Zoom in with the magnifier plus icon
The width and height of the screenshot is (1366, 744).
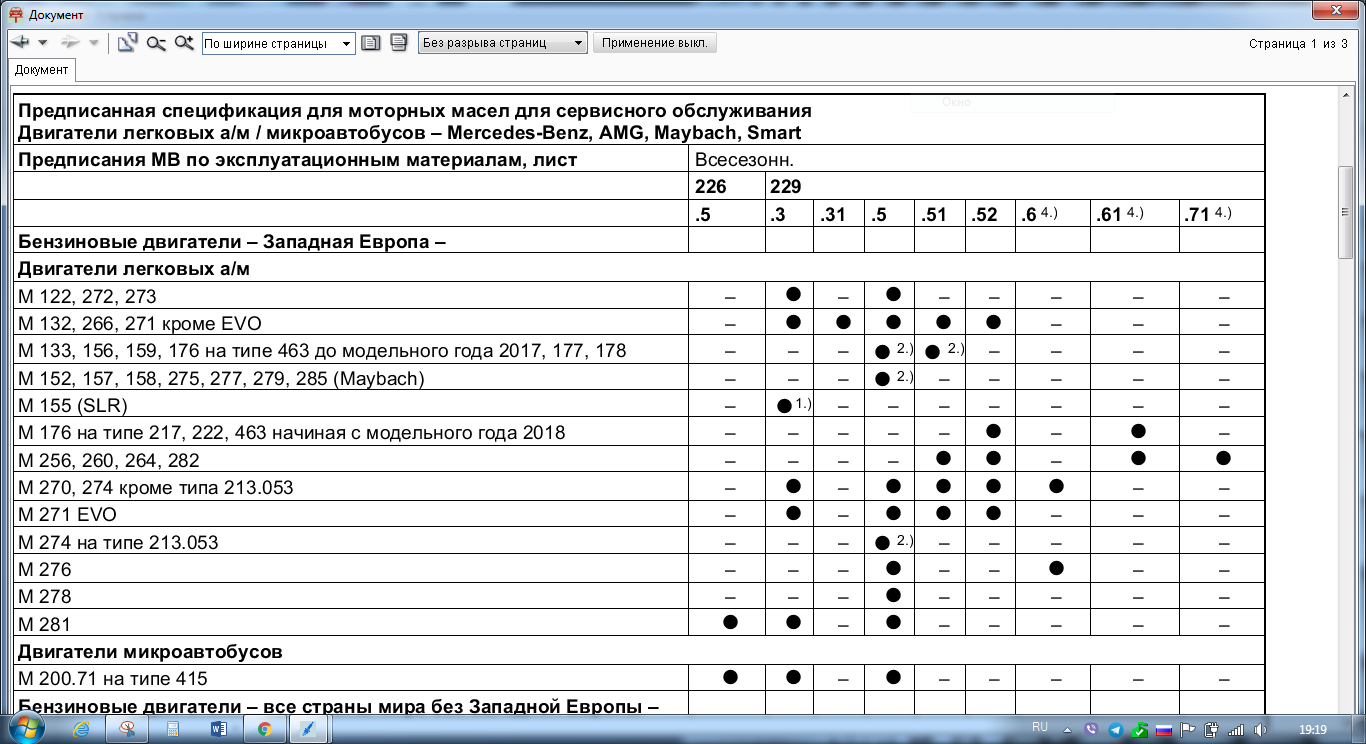pos(183,43)
